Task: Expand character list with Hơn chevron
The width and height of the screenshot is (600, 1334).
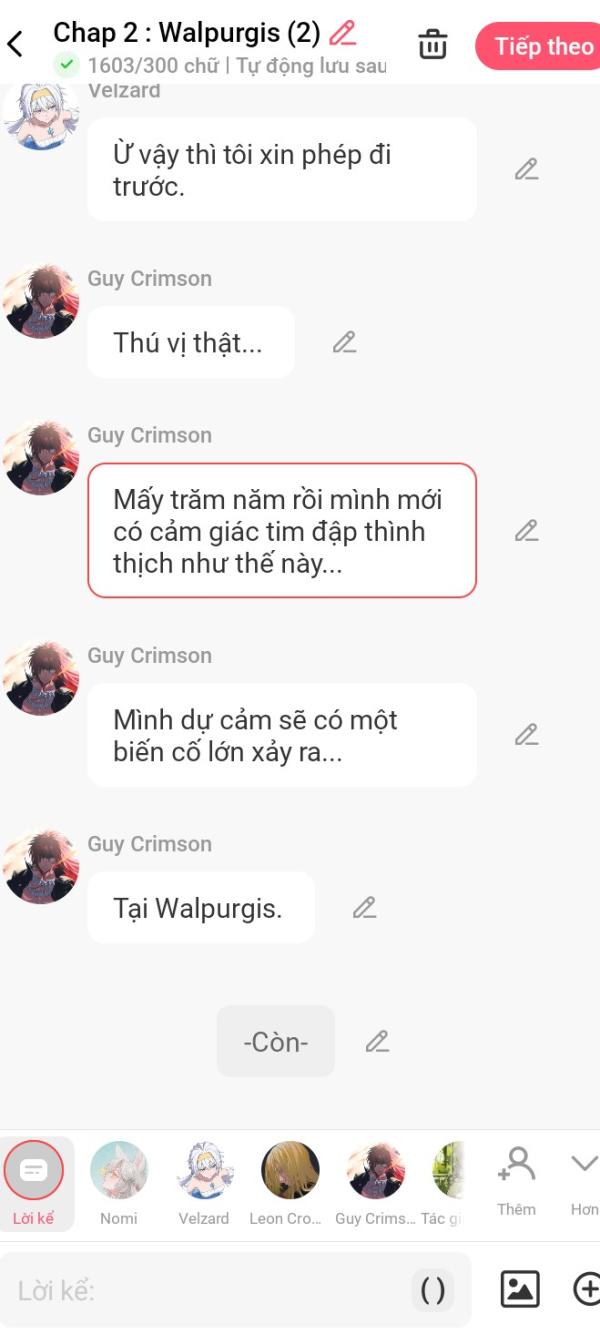Action: coord(584,1181)
